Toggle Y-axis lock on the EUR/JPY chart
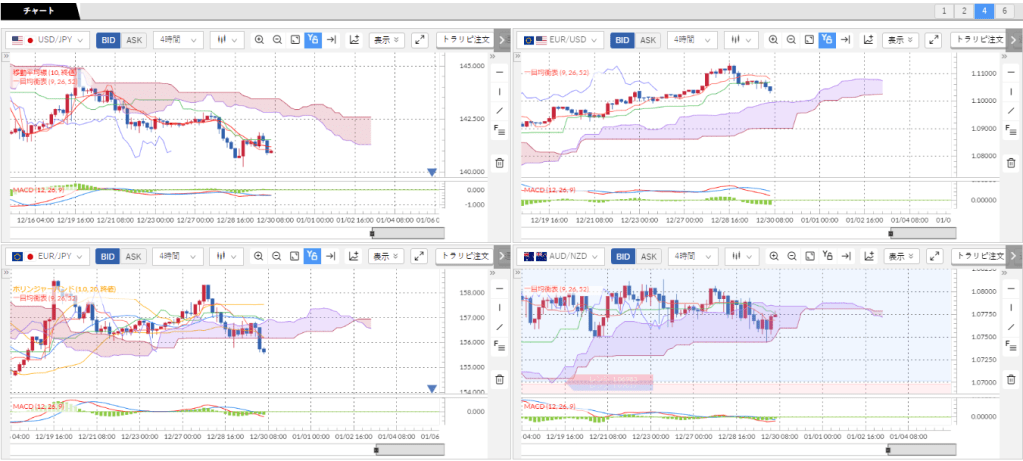 [313, 255]
